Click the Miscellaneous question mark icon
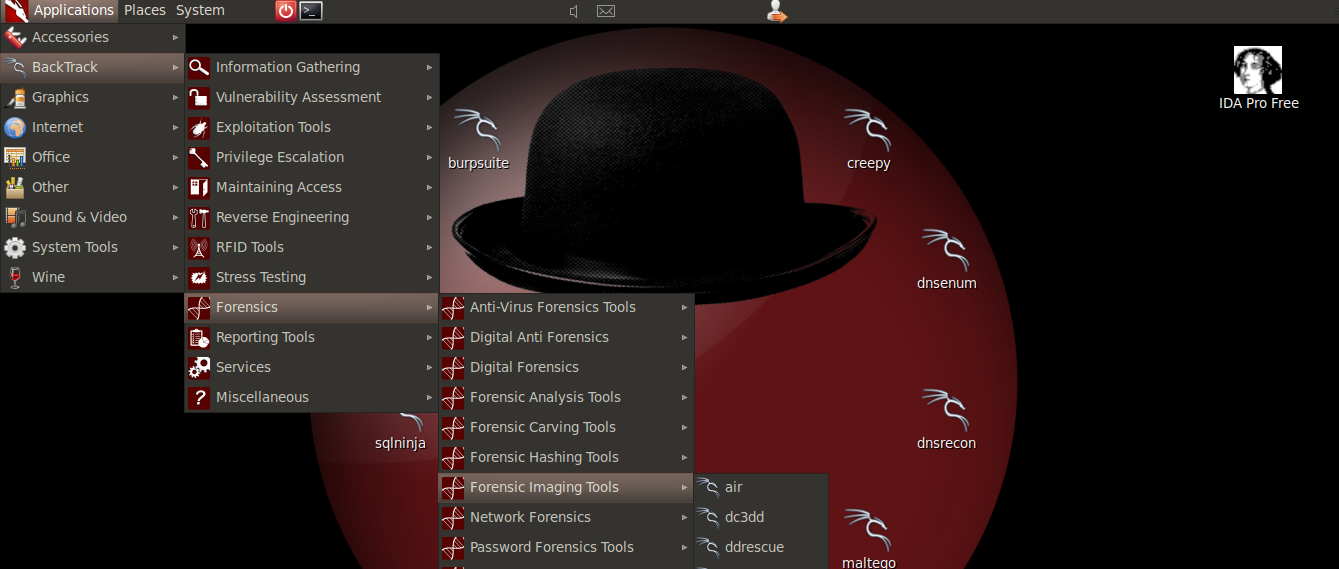Viewport: 1339px width, 569px height. click(x=199, y=397)
